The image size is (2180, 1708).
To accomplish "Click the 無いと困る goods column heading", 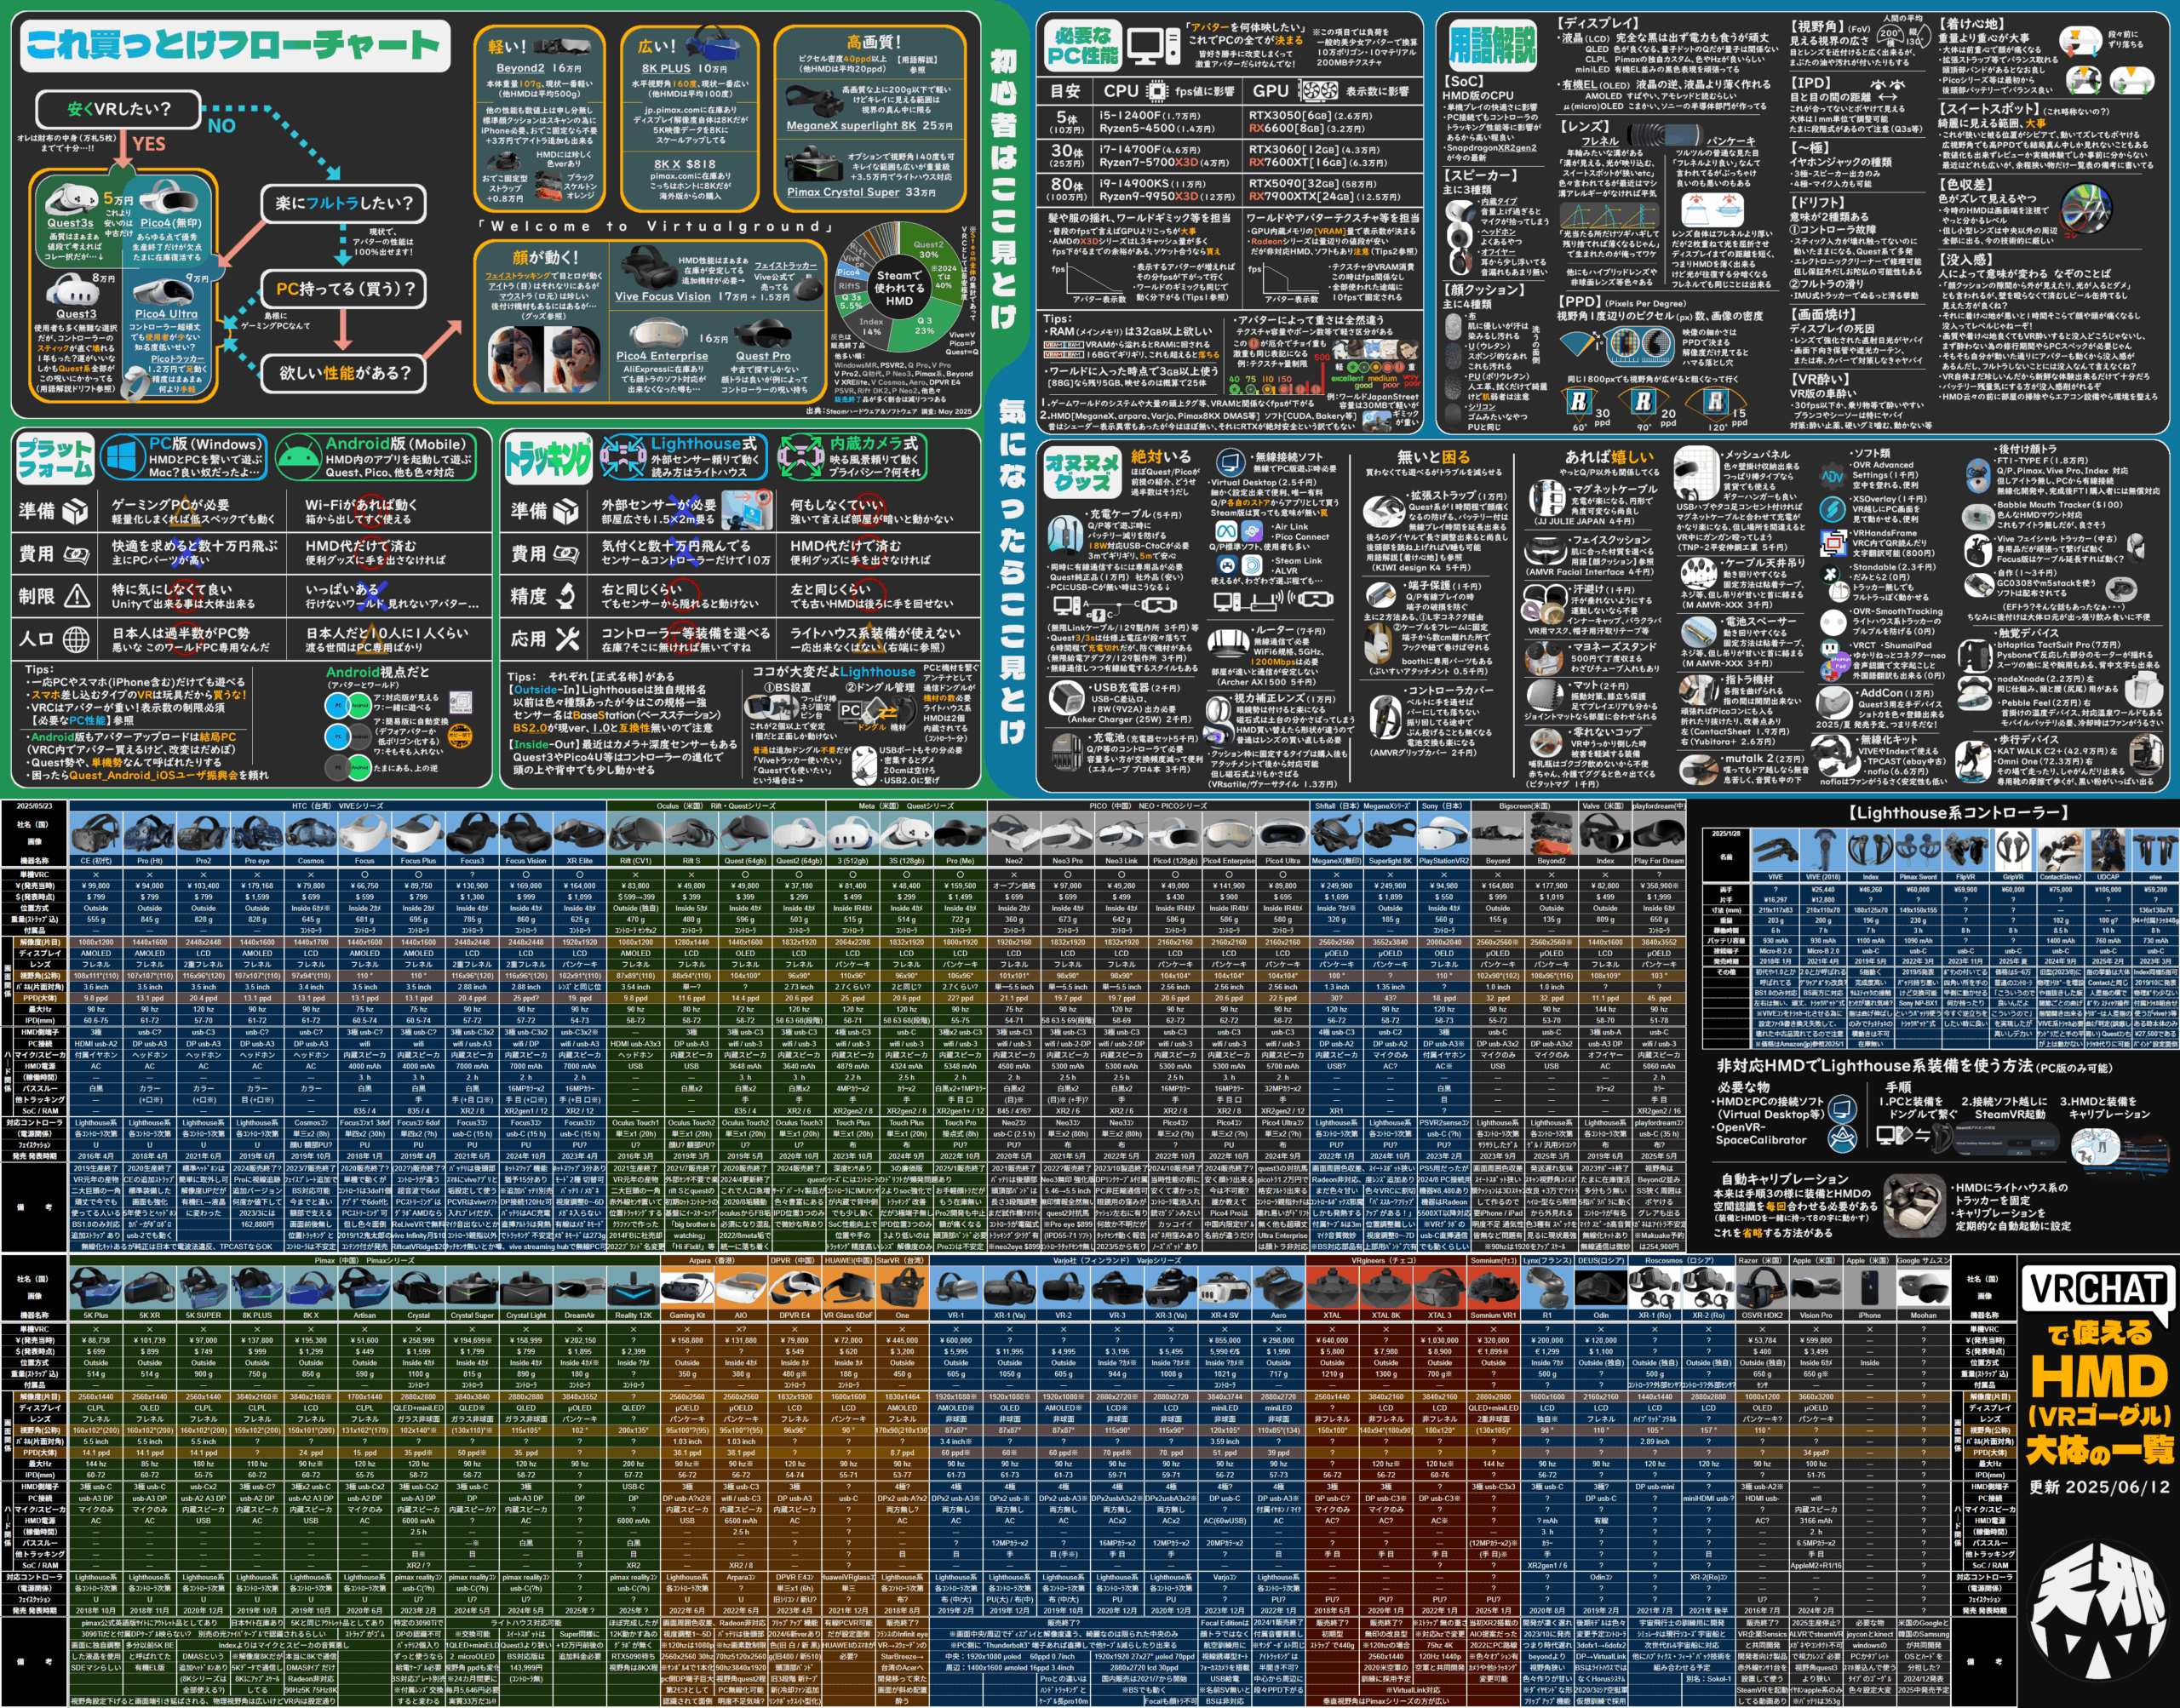I will 1433,457.
